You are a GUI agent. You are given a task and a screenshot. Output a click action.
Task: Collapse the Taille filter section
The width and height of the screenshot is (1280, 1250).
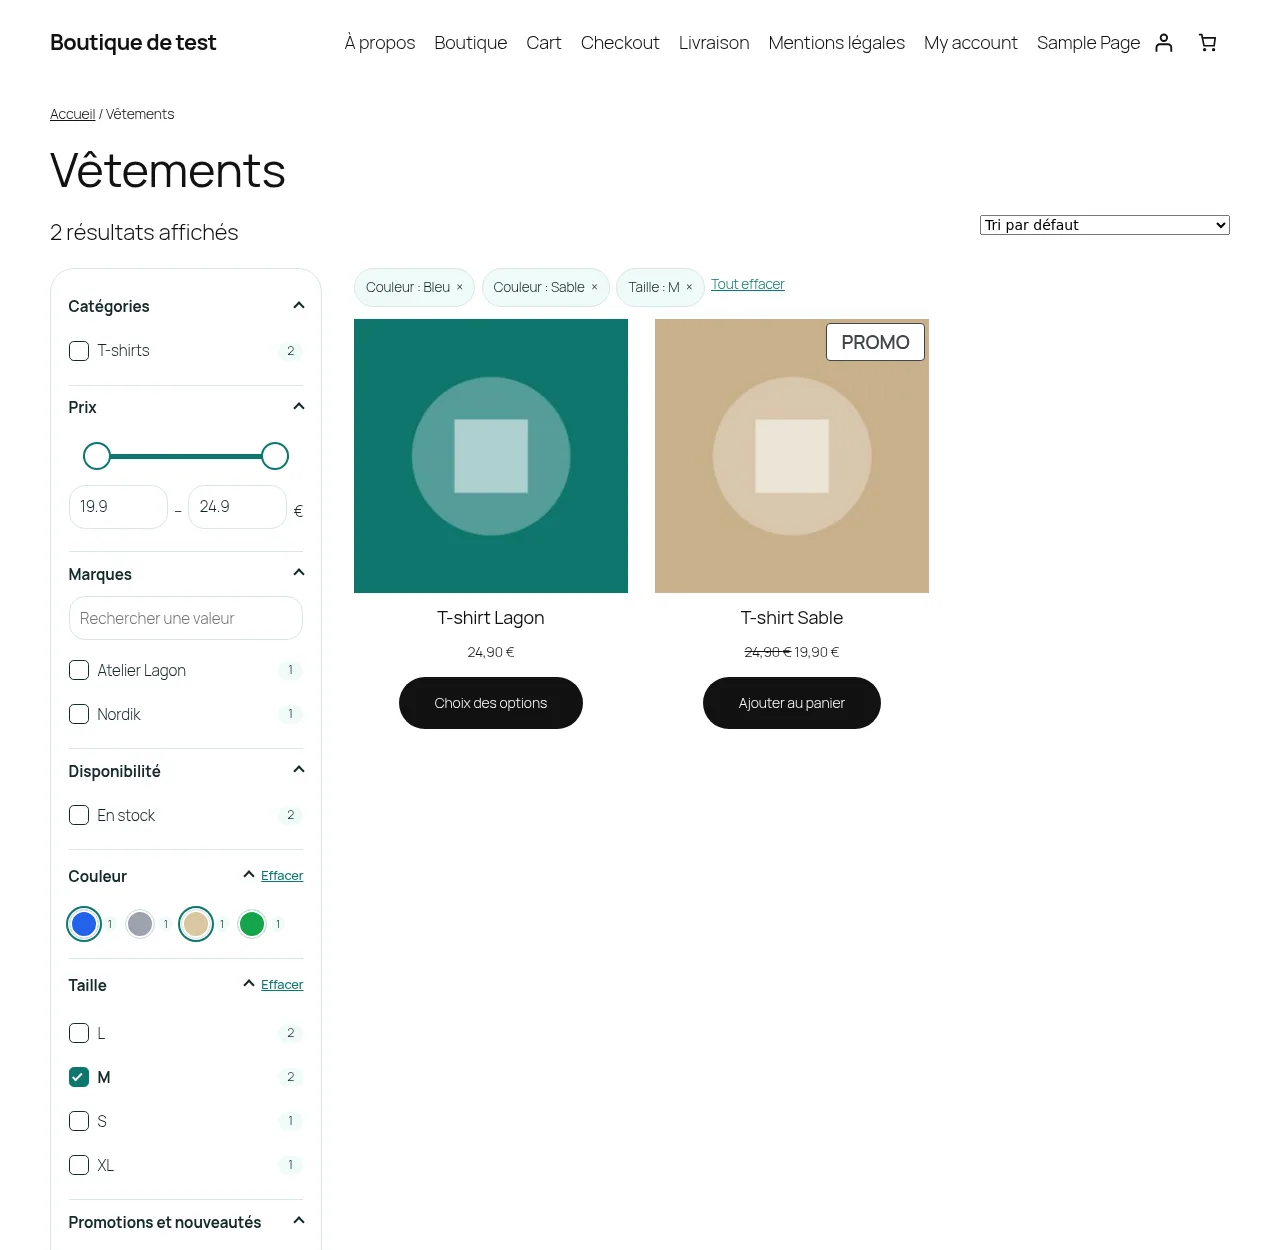click(249, 984)
